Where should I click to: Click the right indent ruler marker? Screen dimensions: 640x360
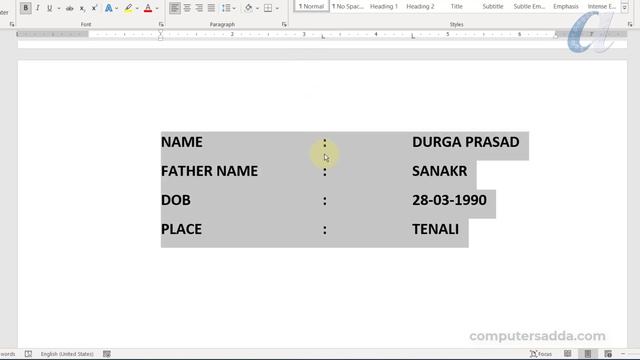(556, 36)
